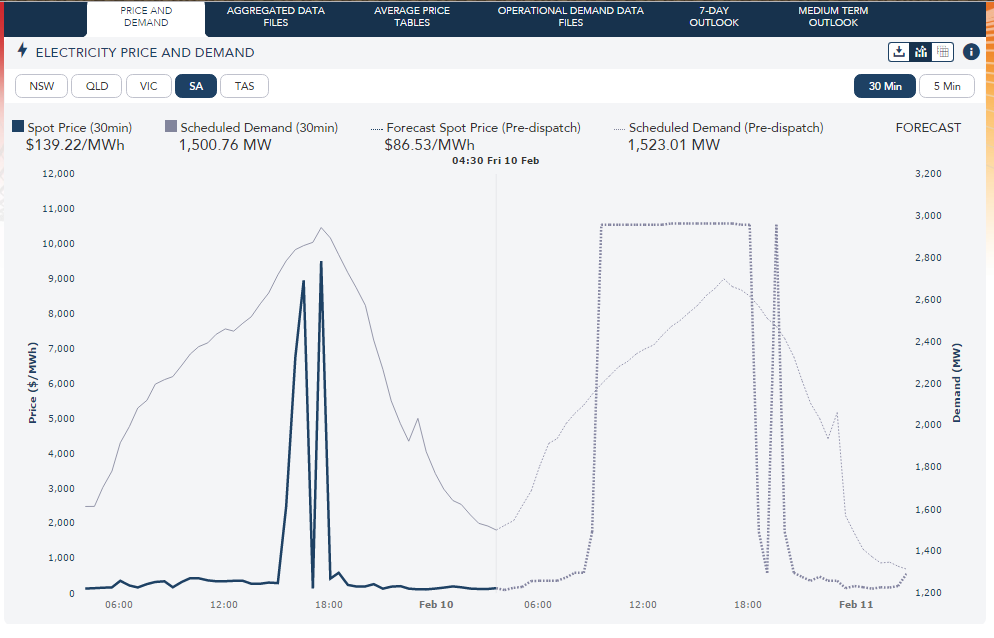Choose the SA region button
The height and width of the screenshot is (638, 994).
196,86
